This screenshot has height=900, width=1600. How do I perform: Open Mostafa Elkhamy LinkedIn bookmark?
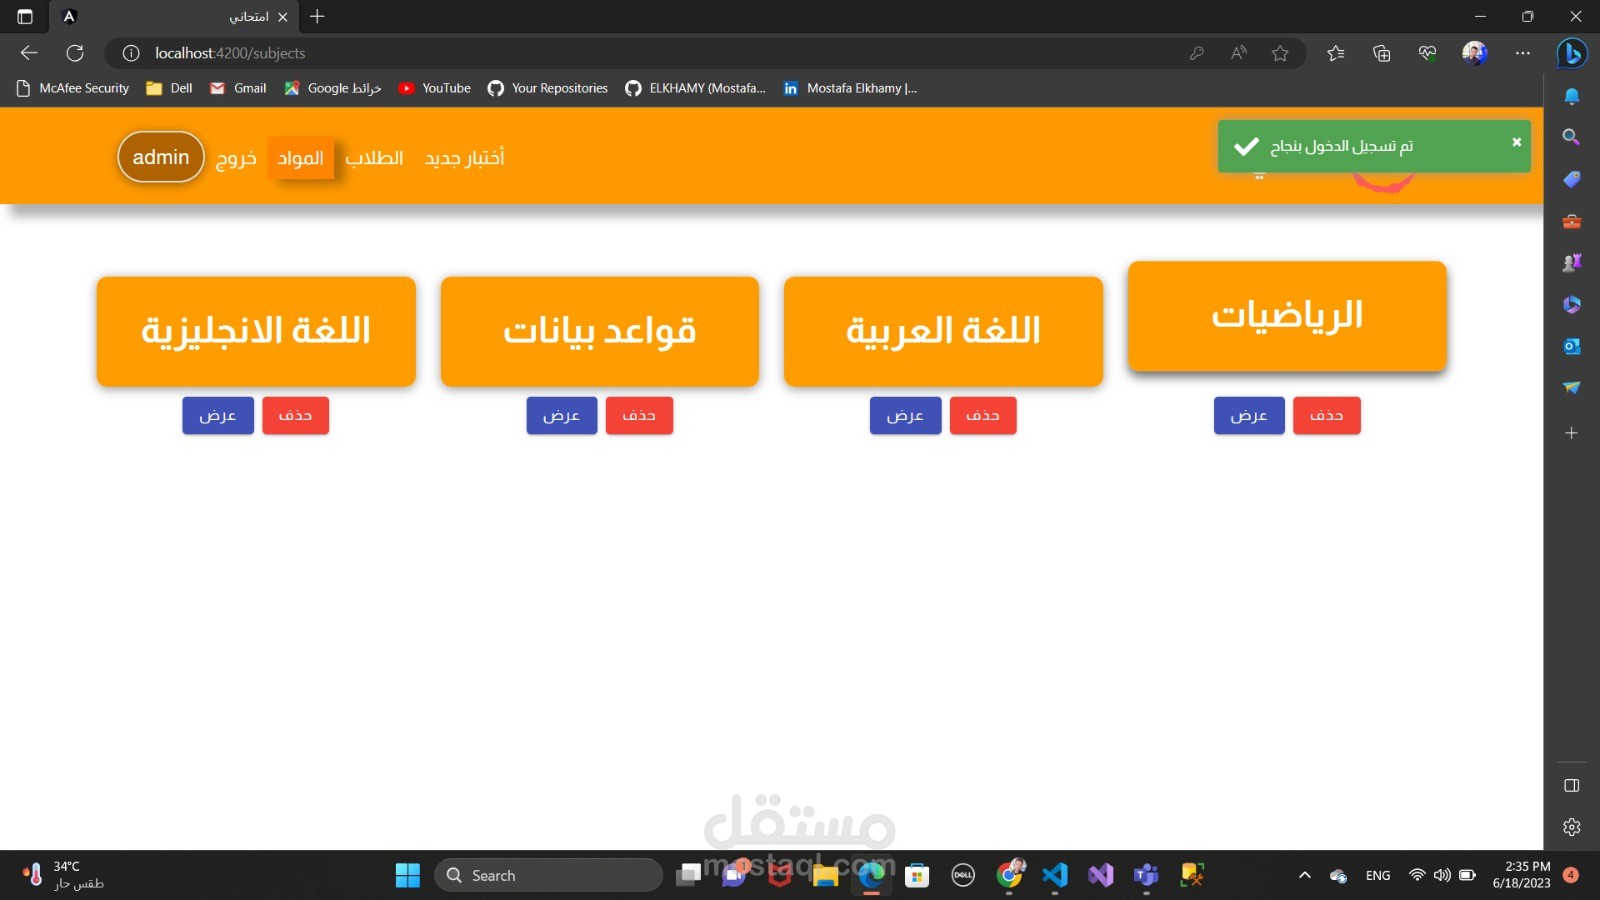tap(849, 88)
